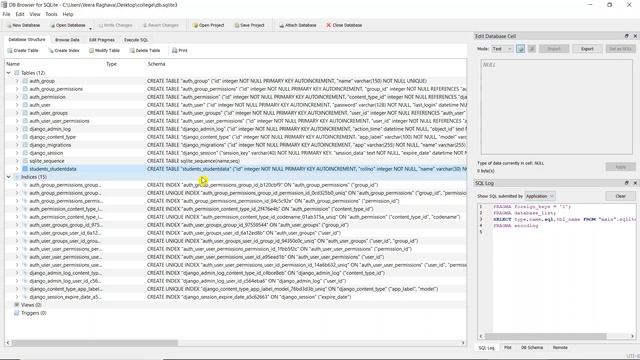The width and height of the screenshot is (640, 360).
Task: Click the auth_group table icon
Action: pos(25,81)
